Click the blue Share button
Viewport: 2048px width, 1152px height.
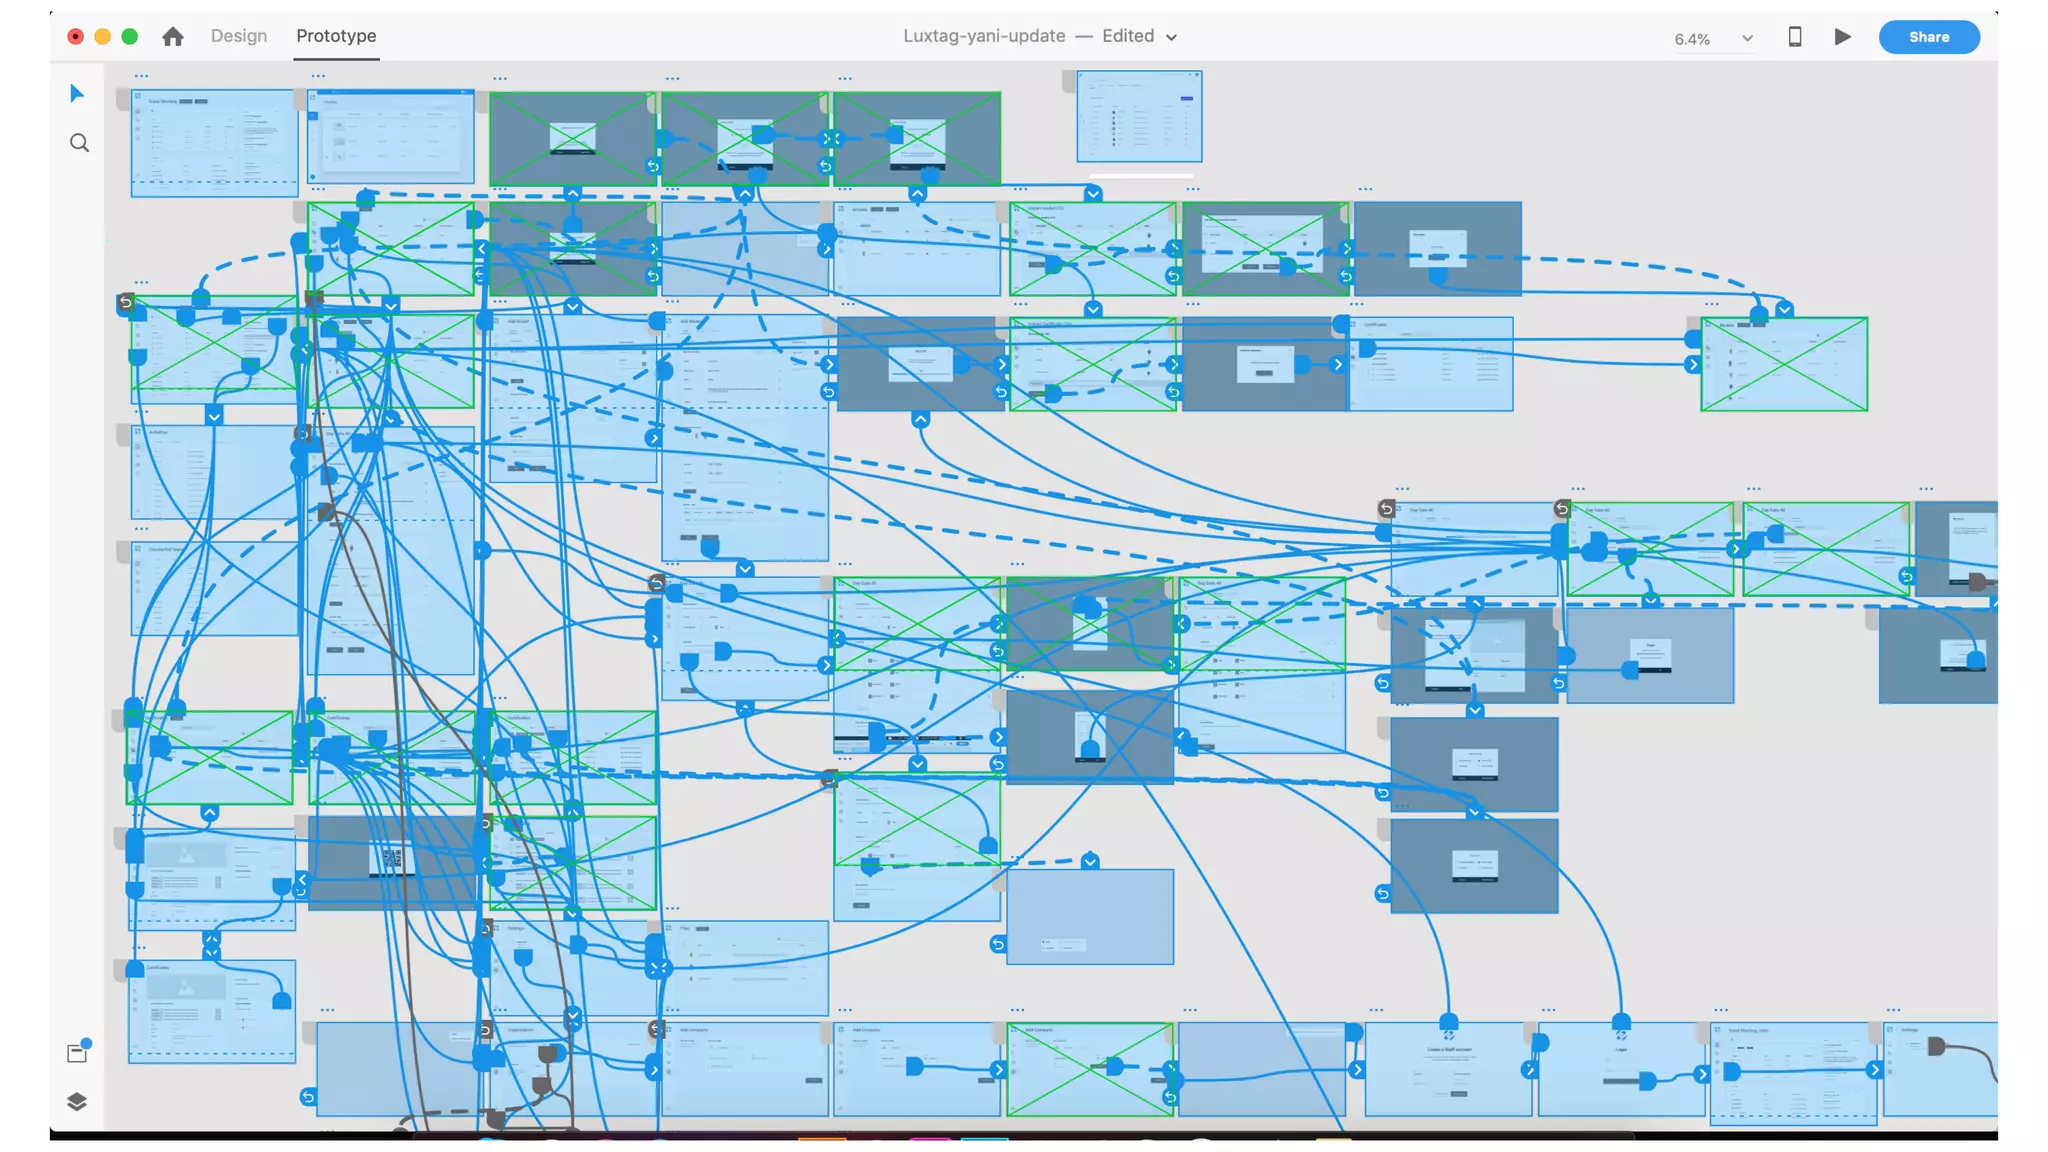(x=1928, y=37)
